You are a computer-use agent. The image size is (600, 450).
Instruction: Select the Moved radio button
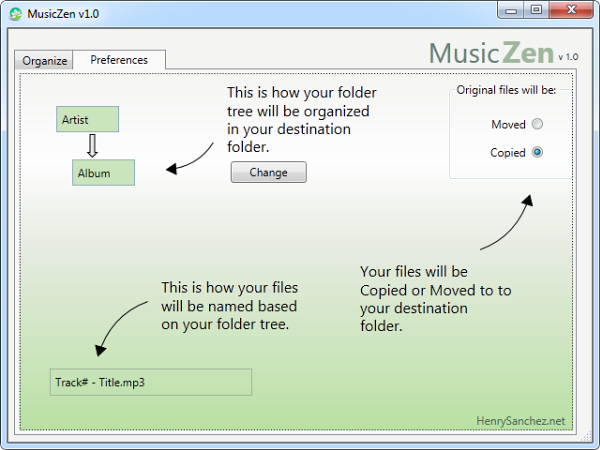point(537,124)
